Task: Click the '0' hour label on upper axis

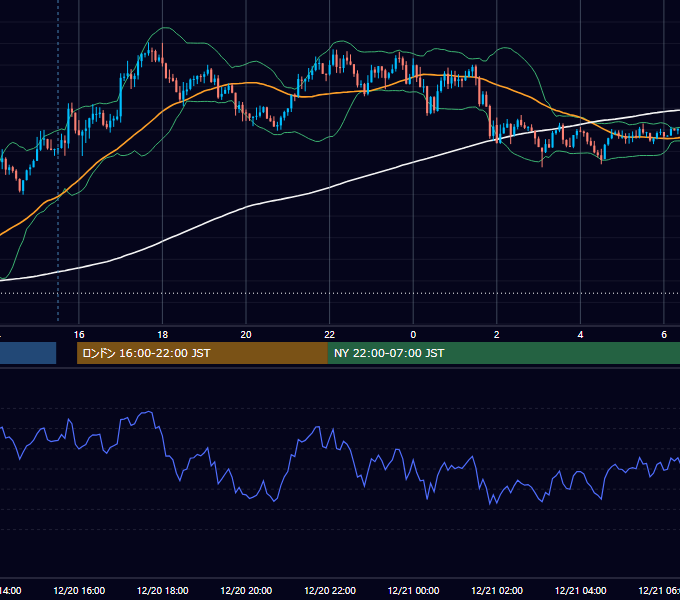Action: click(413, 335)
